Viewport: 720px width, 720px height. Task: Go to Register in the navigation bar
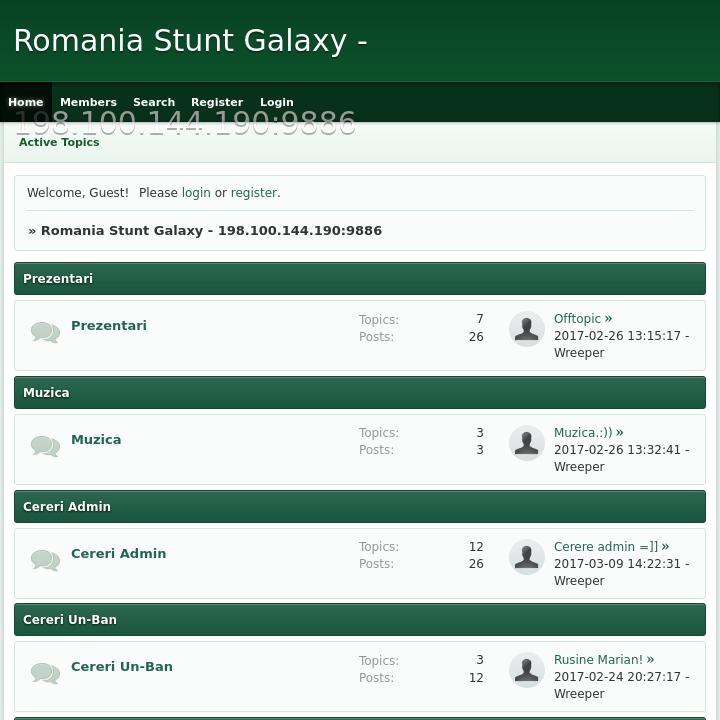click(217, 102)
